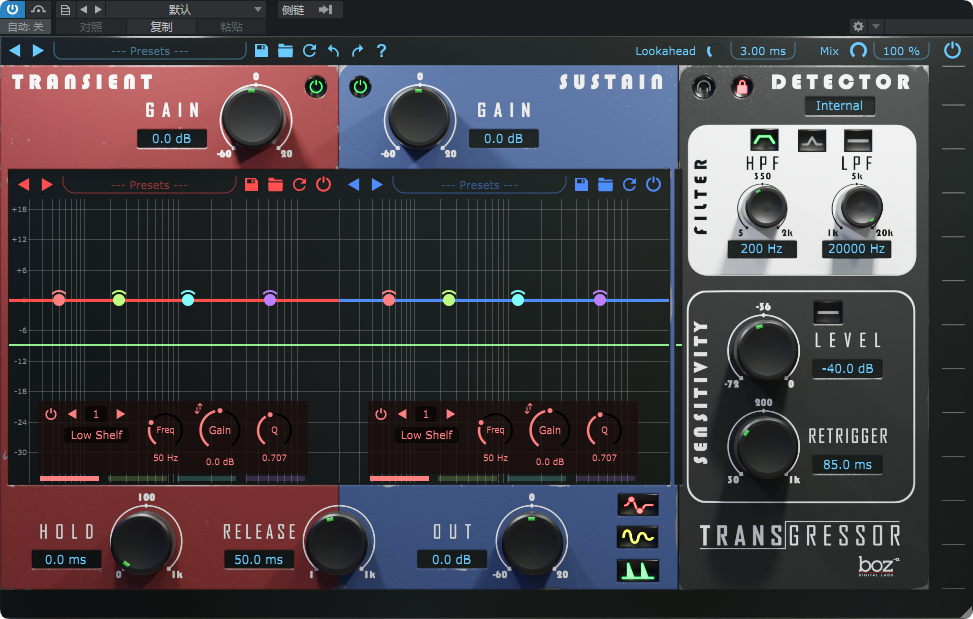Click the 粘贴 paste button
The image size is (973, 619).
[231, 27]
